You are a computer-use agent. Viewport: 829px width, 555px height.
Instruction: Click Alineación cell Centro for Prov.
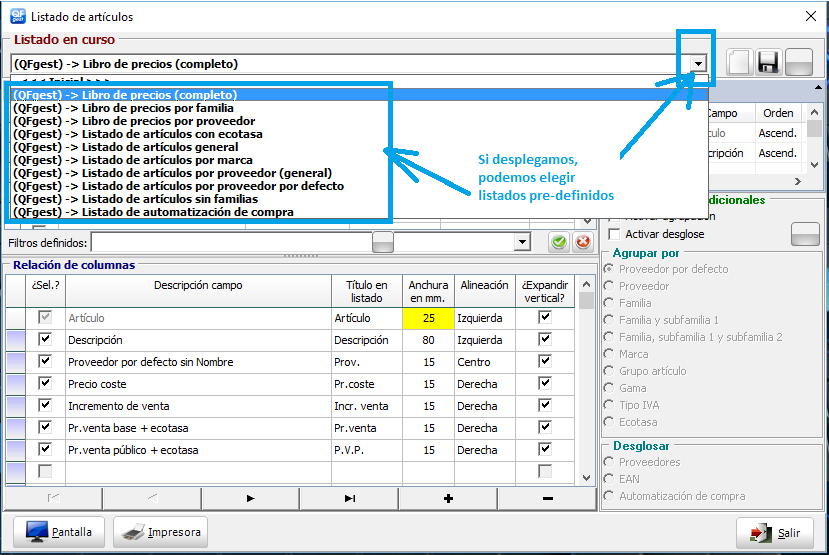(484, 362)
